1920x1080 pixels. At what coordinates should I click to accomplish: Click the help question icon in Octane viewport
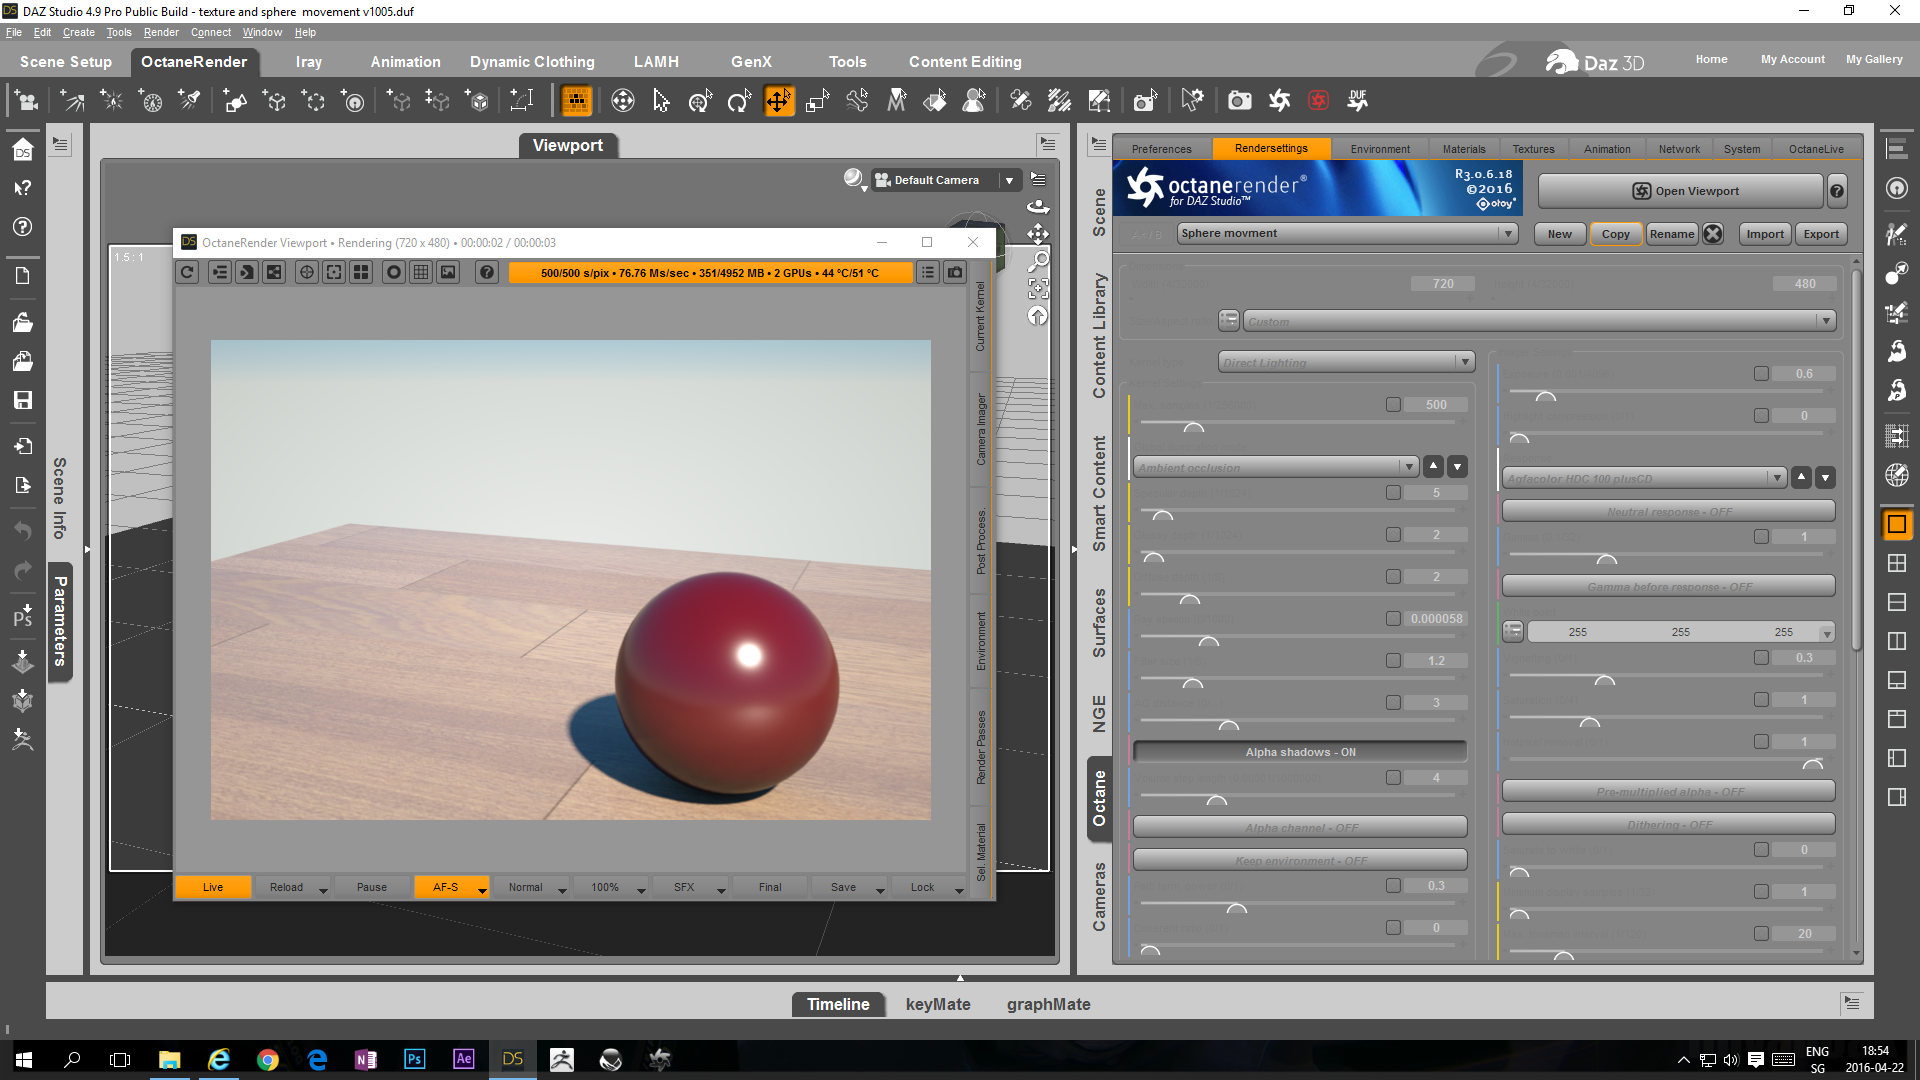486,272
